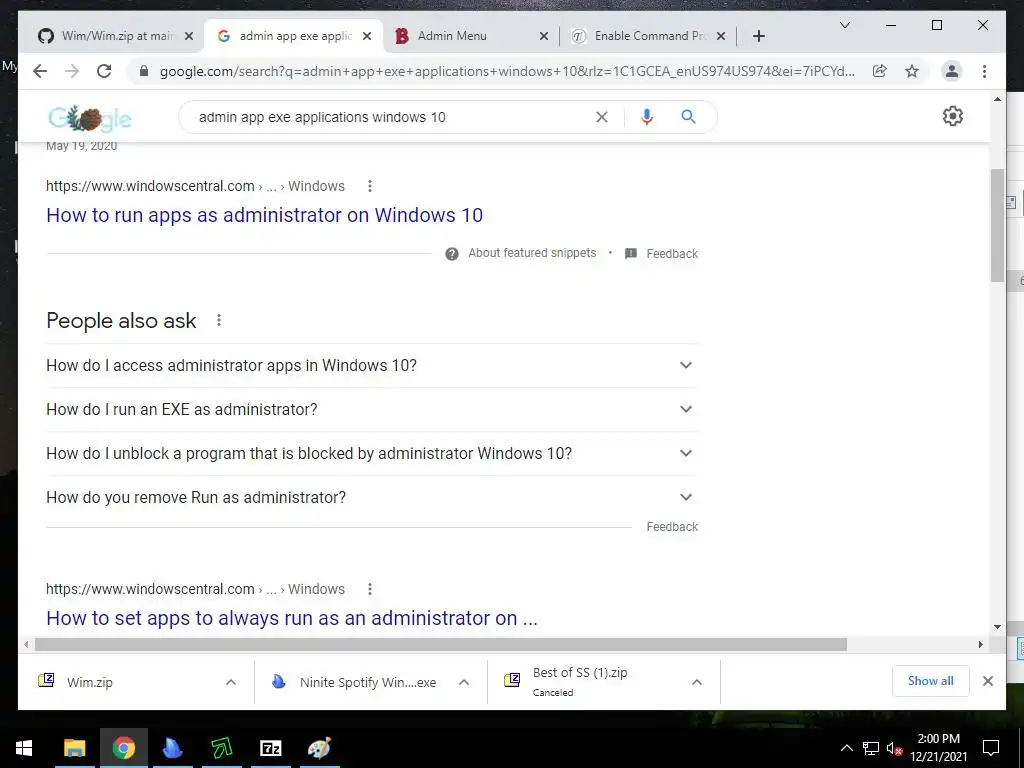Image resolution: width=1024 pixels, height=768 pixels.
Task: Click the taskbar clock and date
Action: 938,748
